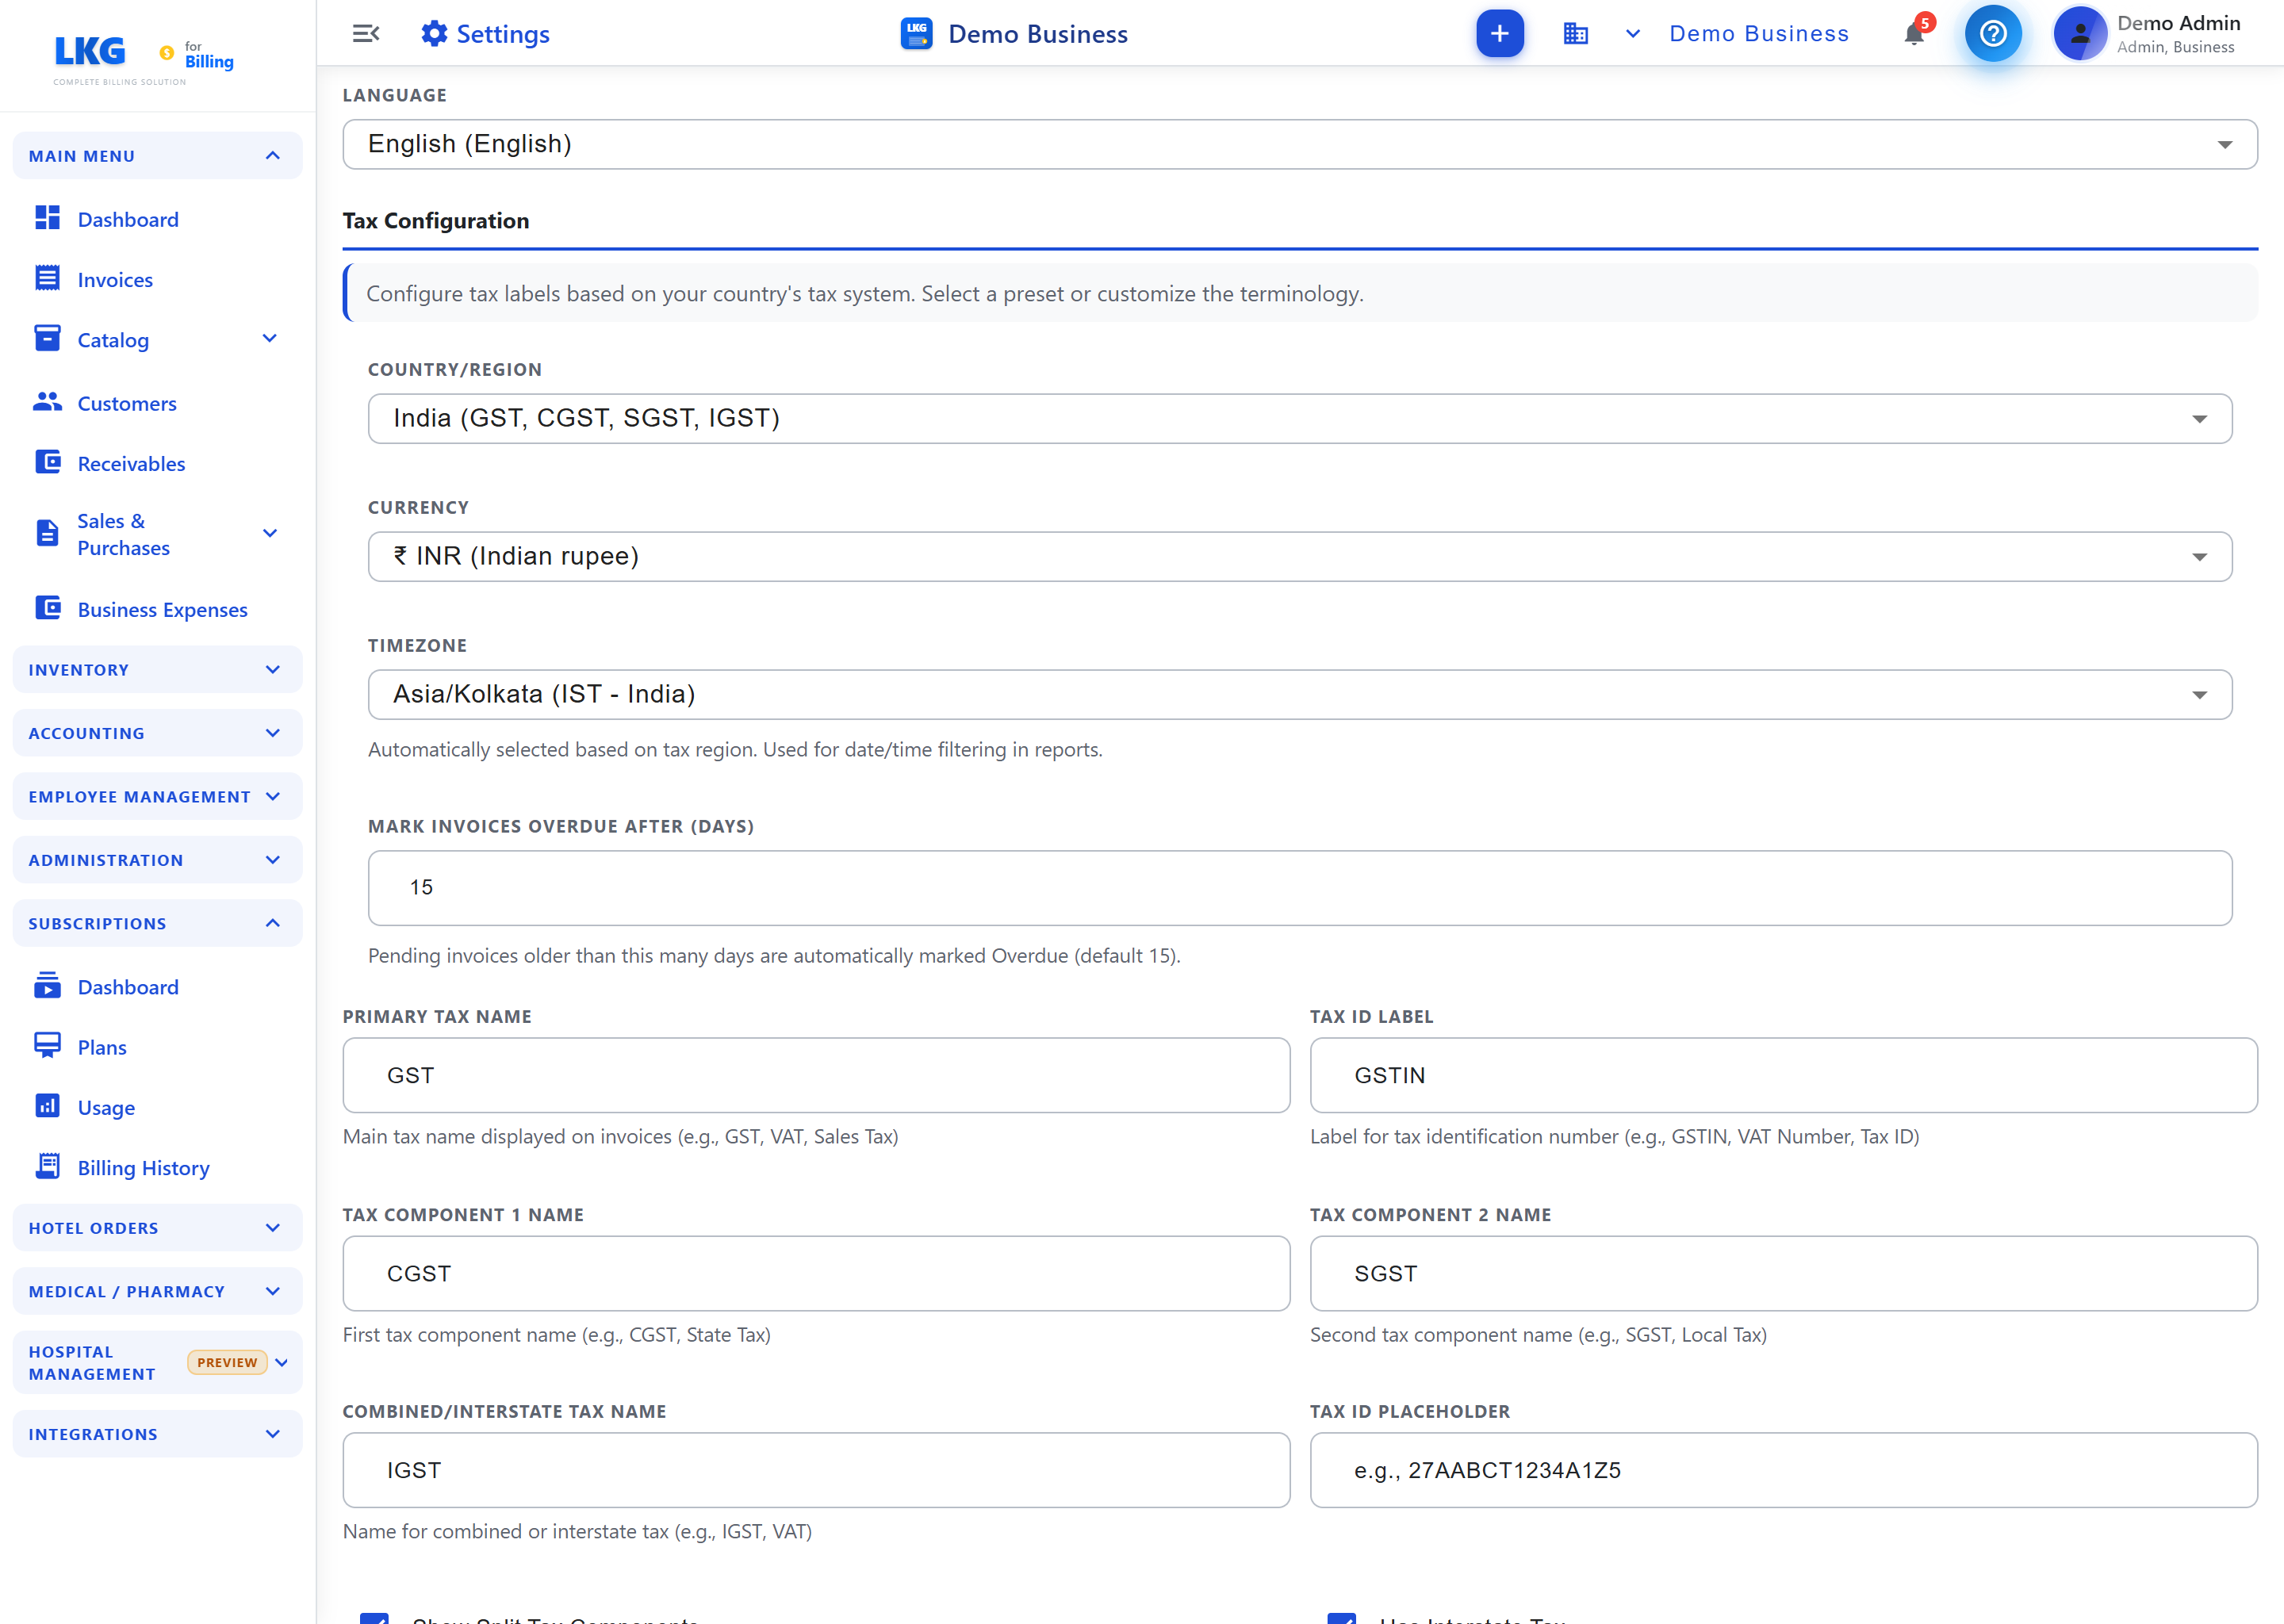The height and width of the screenshot is (1624, 2284).
Task: Open the business switcher chevron in header
Action: pyautogui.click(x=1632, y=34)
